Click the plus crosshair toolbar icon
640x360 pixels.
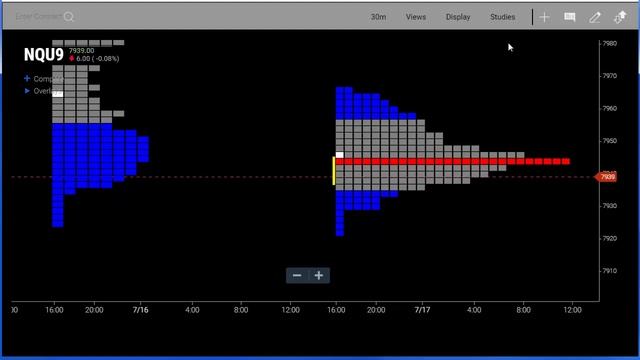[544, 17]
